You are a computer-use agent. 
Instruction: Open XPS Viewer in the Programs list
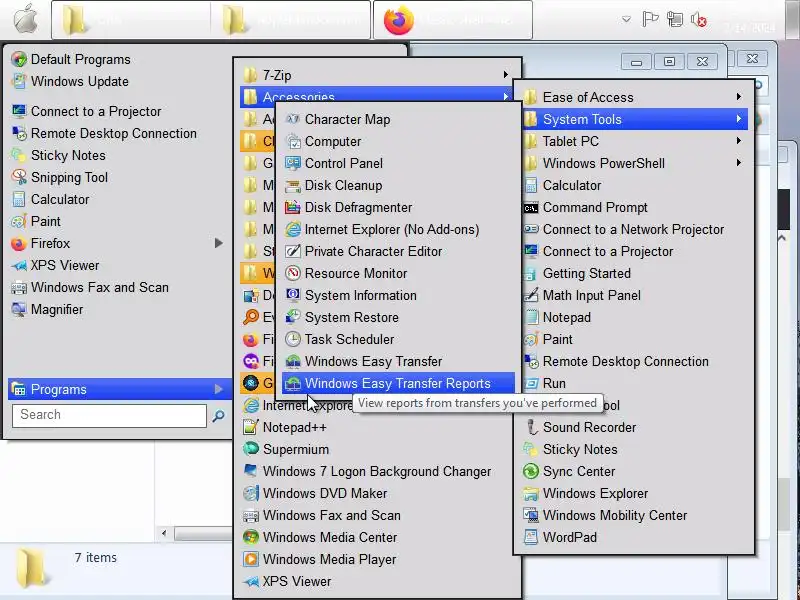coord(378,581)
